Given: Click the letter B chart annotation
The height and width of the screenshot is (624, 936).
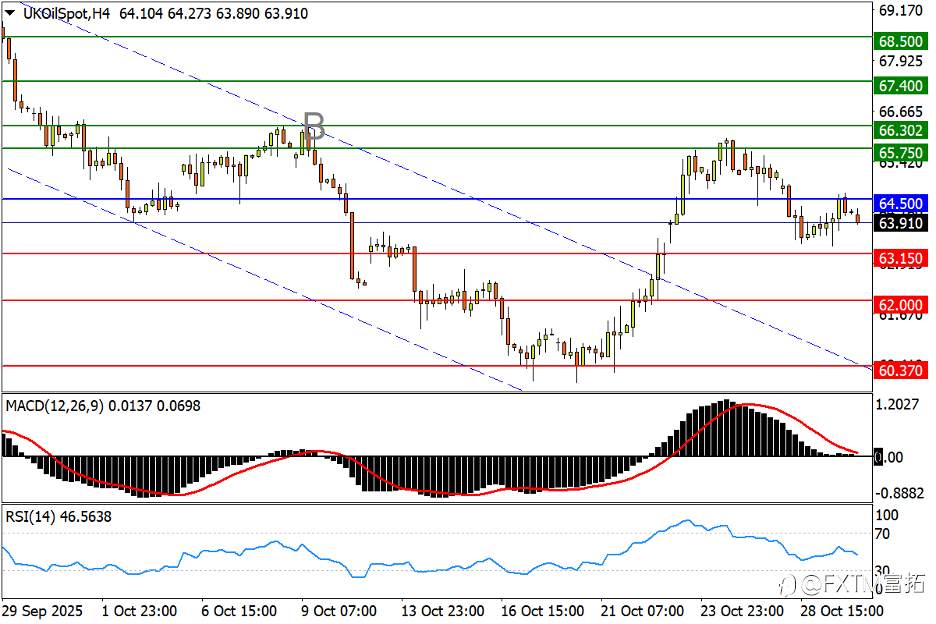Looking at the screenshot, I should pos(314,127).
